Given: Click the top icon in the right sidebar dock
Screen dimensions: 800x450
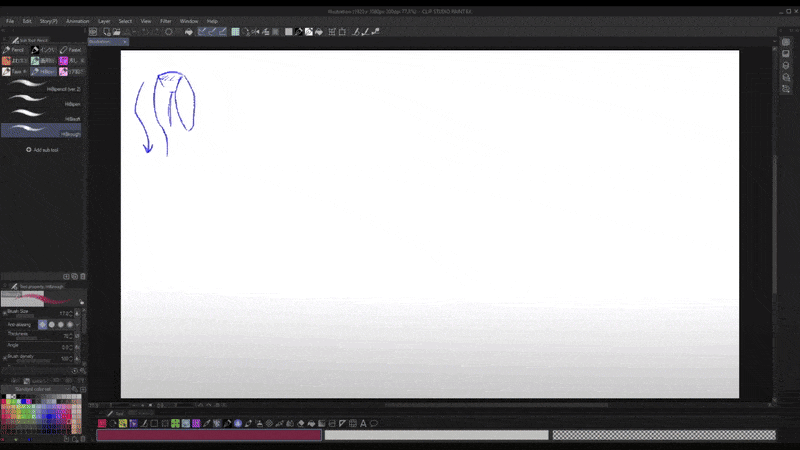Looking at the screenshot, I should [786, 42].
